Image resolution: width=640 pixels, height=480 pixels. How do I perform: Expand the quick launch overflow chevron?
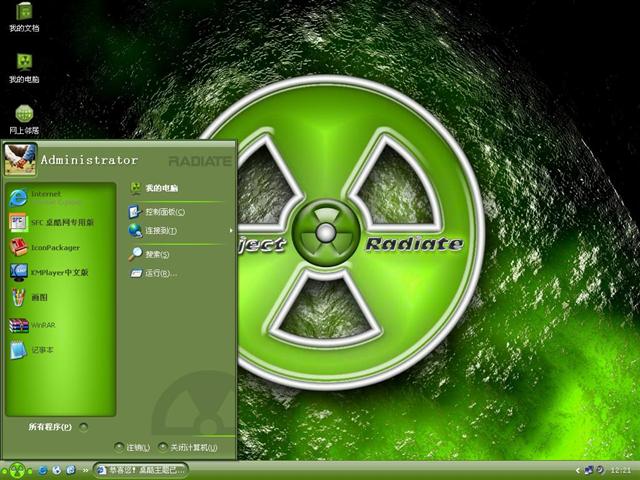point(85,471)
